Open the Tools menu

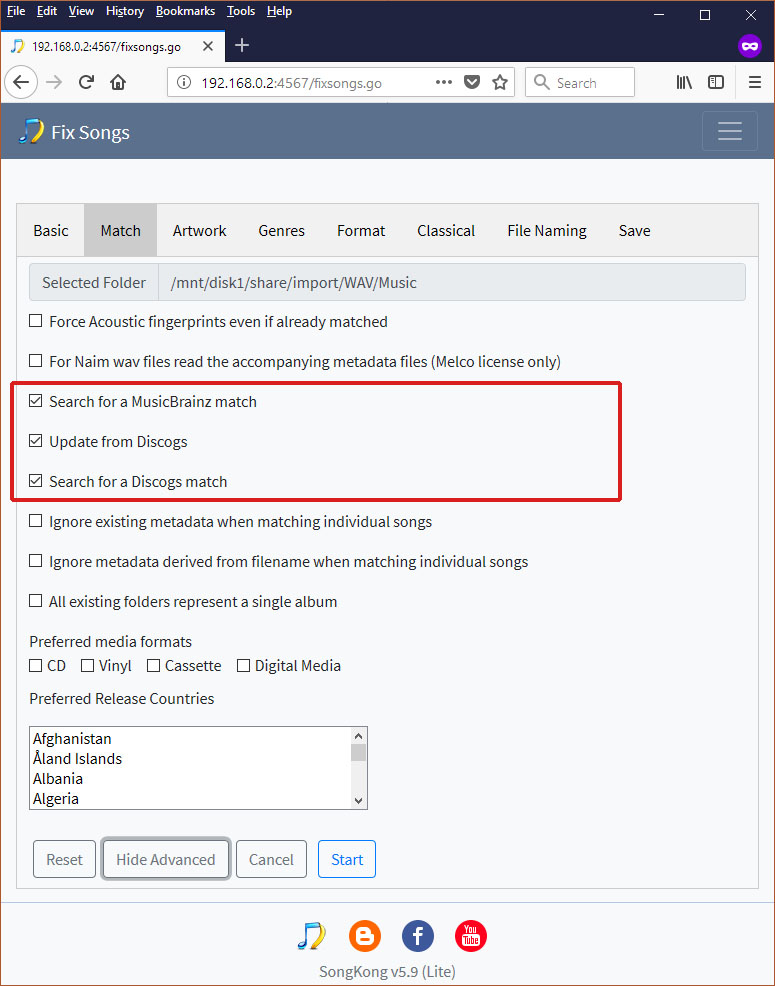click(241, 11)
